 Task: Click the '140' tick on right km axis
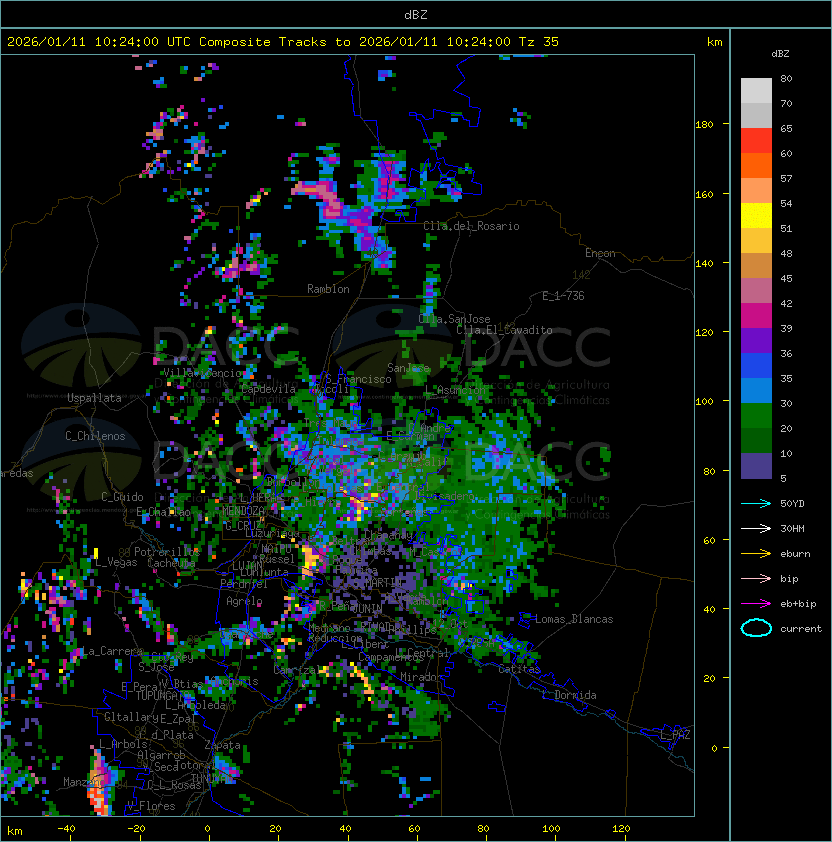click(x=704, y=263)
